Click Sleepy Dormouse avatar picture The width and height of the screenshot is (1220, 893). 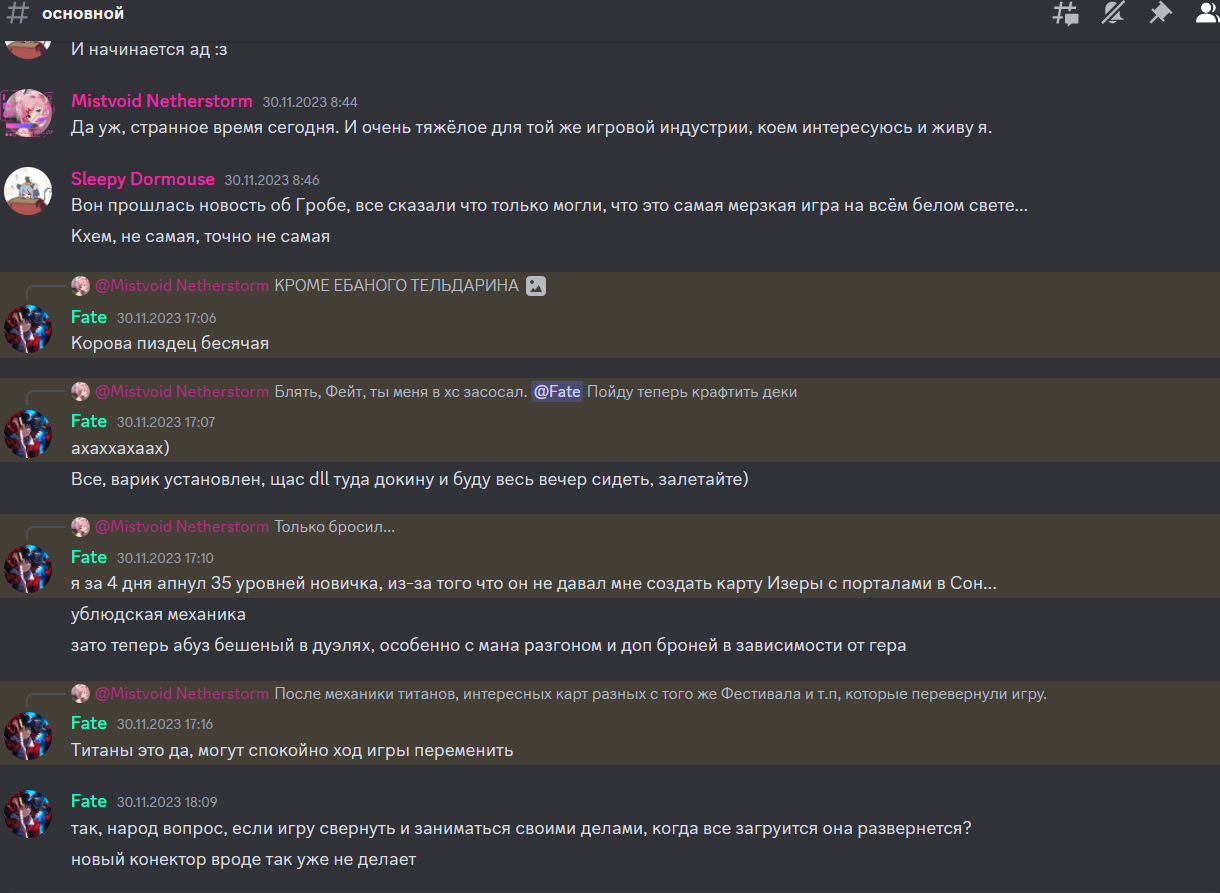pos(28,190)
